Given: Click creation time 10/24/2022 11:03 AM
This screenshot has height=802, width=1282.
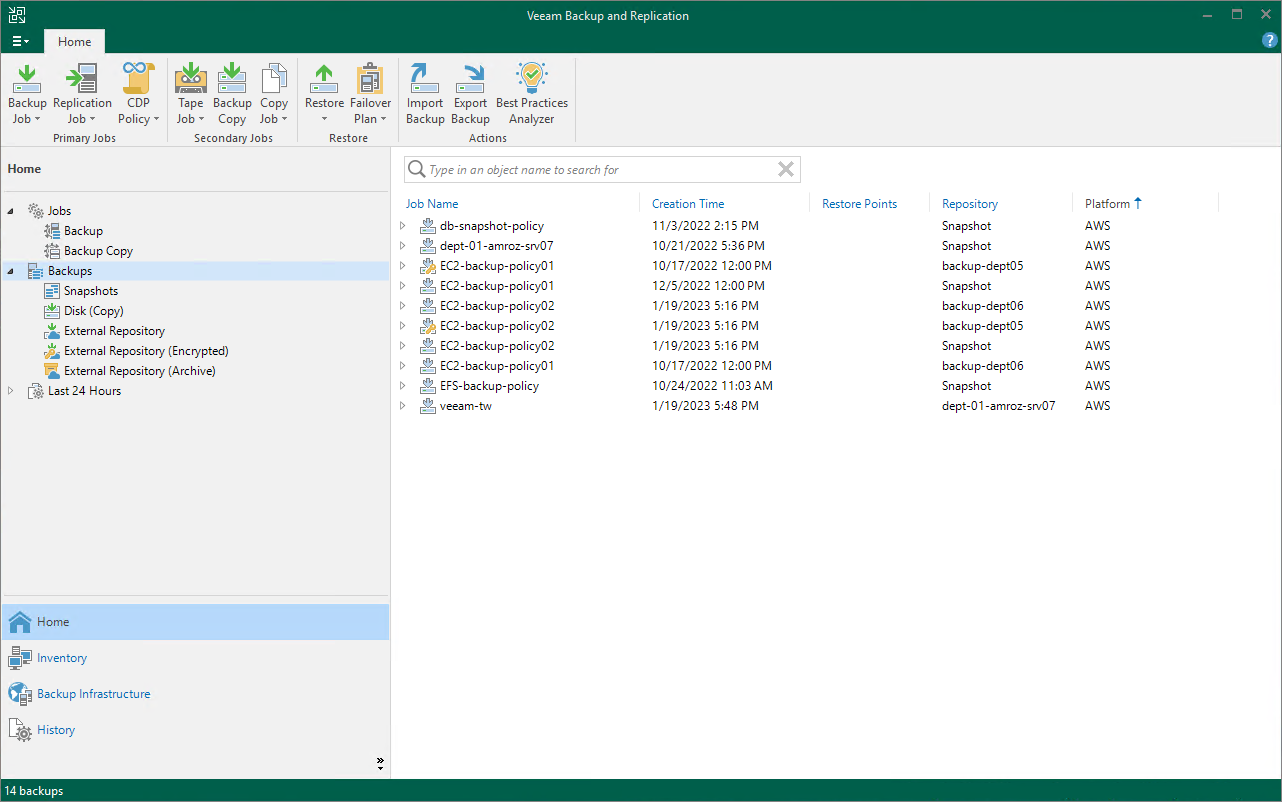Looking at the screenshot, I should click(x=712, y=386).
